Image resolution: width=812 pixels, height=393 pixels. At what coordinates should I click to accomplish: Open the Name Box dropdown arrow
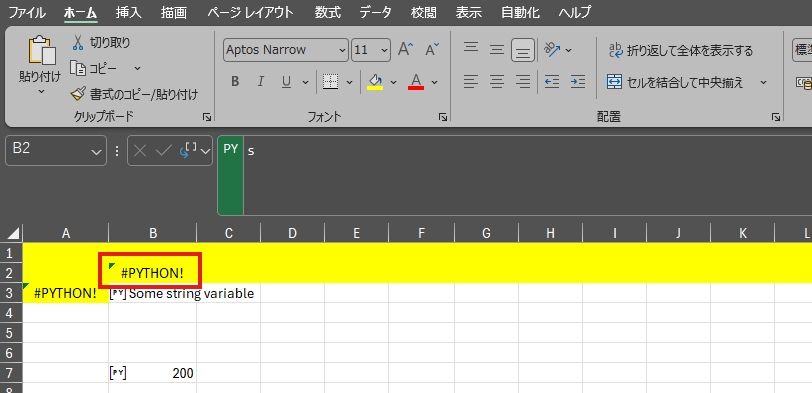click(x=95, y=151)
